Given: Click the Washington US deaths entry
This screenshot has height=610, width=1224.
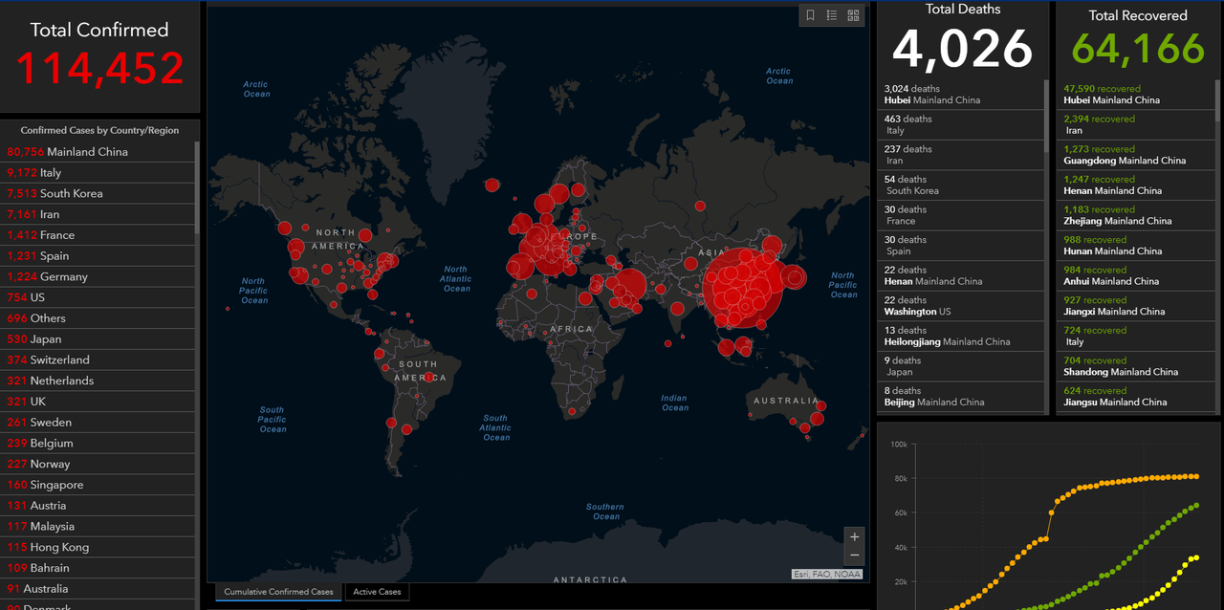Looking at the screenshot, I should point(961,306).
